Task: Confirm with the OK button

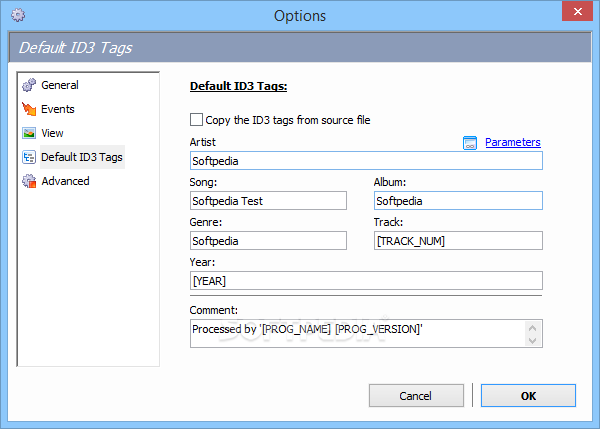Action: pos(528,396)
